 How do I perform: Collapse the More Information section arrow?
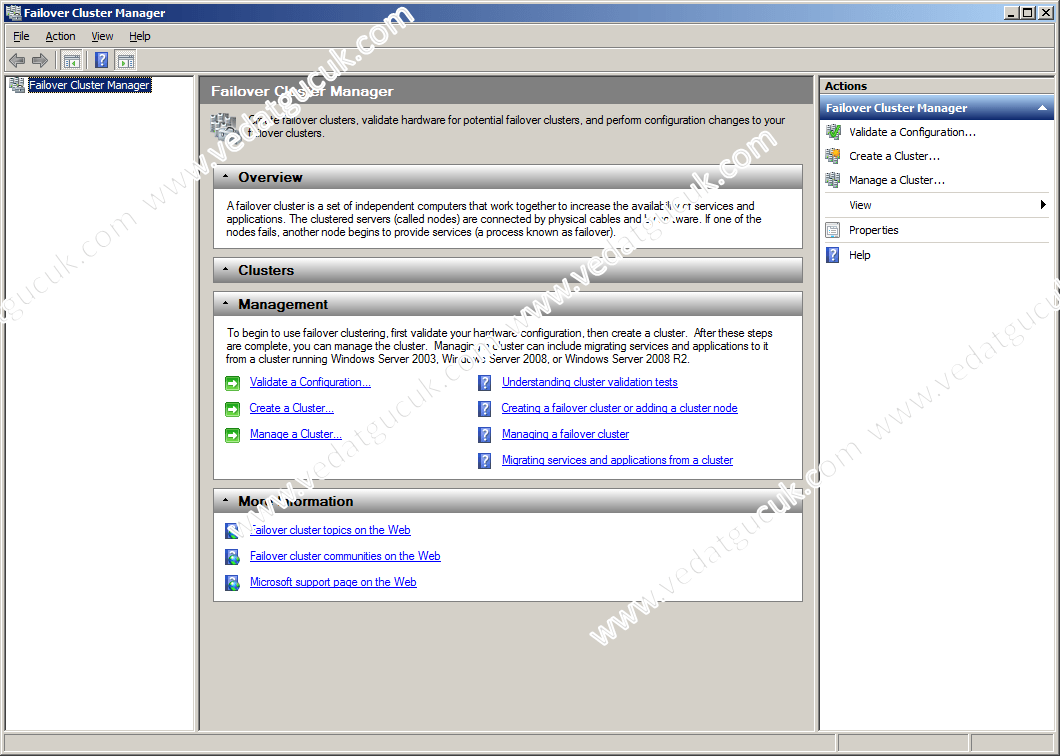226,501
